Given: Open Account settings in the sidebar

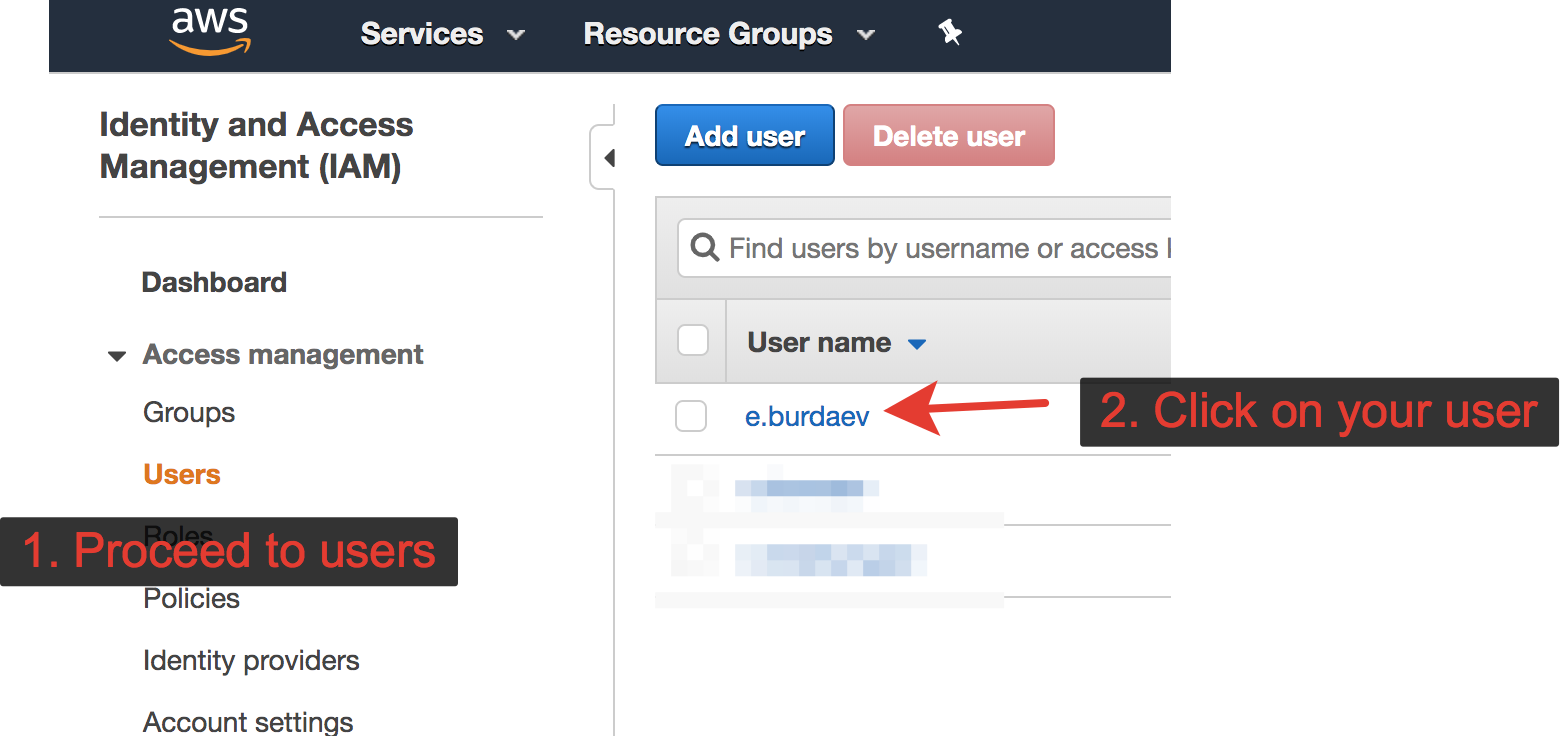Looking at the screenshot, I should [x=248, y=722].
